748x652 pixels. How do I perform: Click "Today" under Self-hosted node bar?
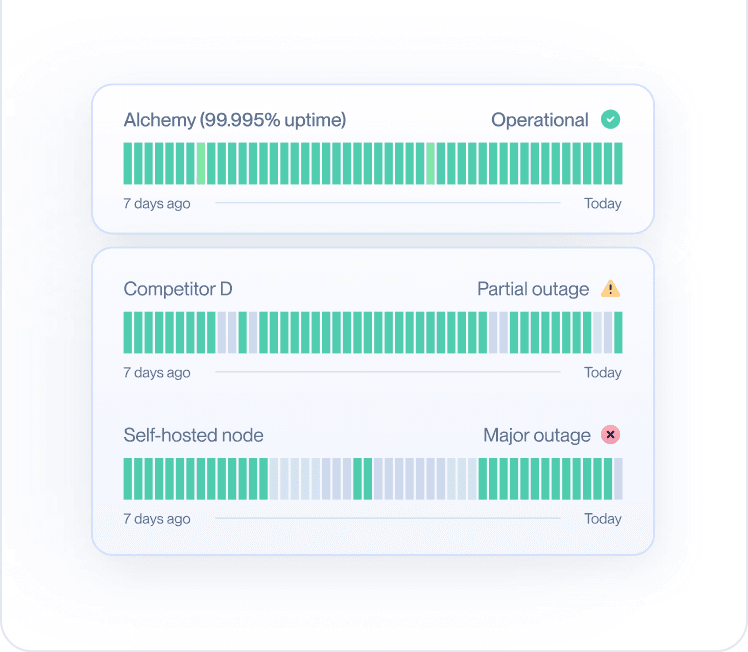tap(603, 519)
